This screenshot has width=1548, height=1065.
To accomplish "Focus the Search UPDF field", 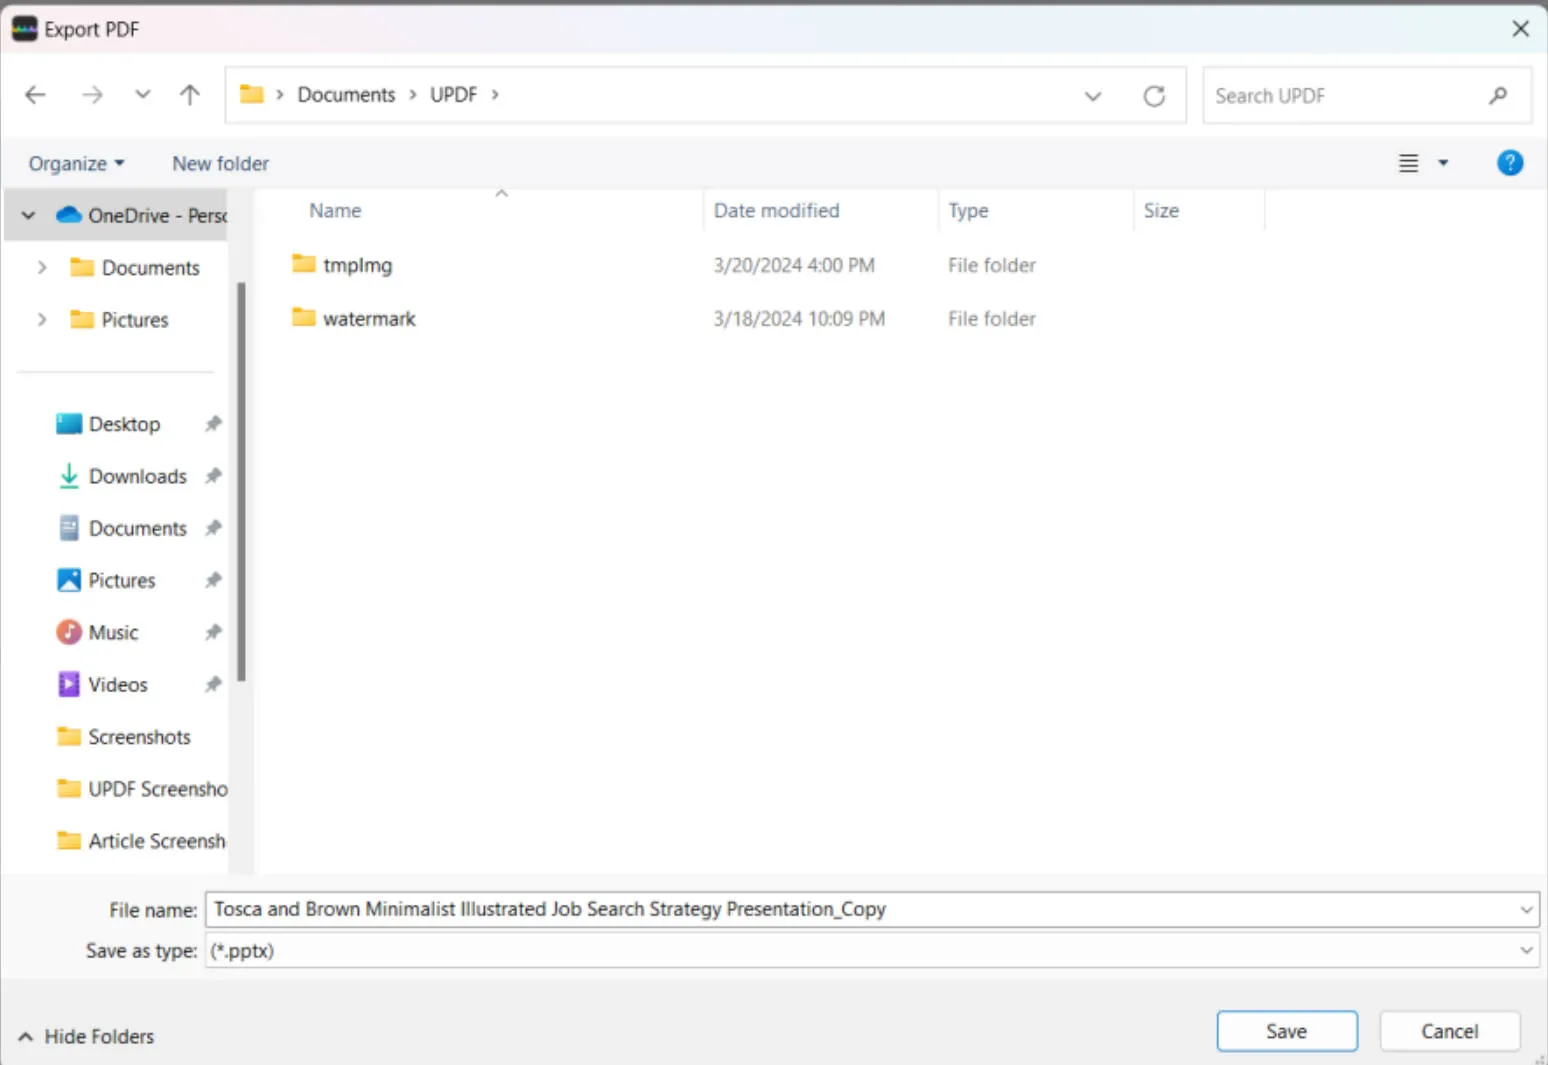I will pyautogui.click(x=1367, y=96).
